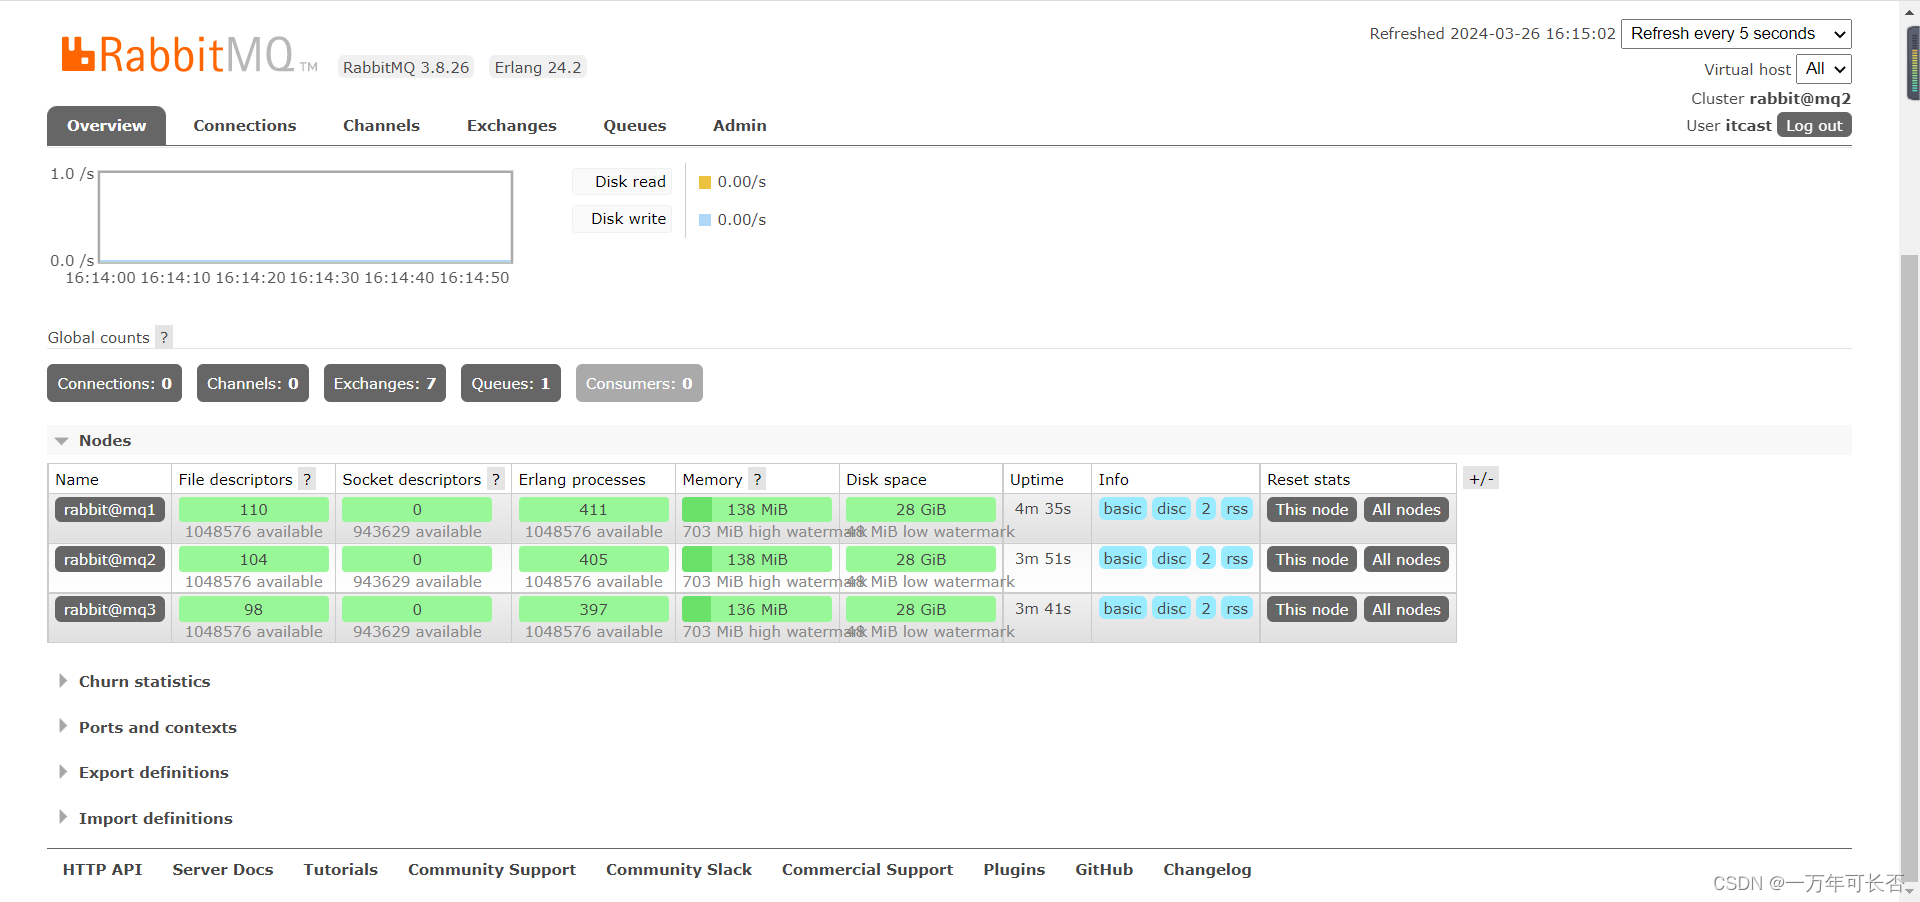Reset stats for This node on rabbit@mq2
Viewport: 1920px width, 902px height.
[x=1311, y=559]
